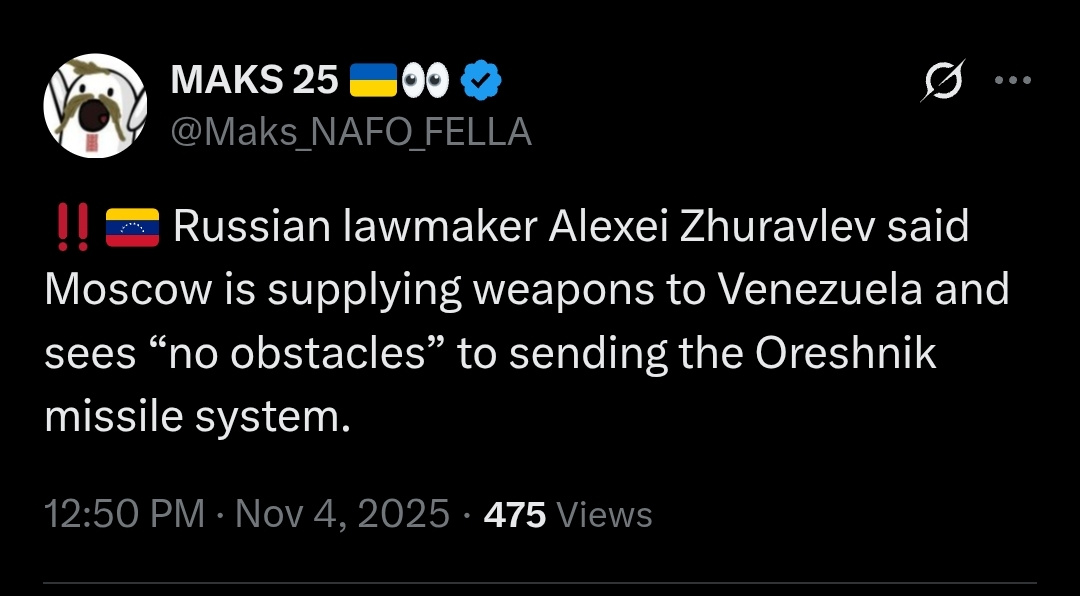Click the Ukrainian flag emoji beside the name
This screenshot has height=596, width=1080.
(x=373, y=80)
